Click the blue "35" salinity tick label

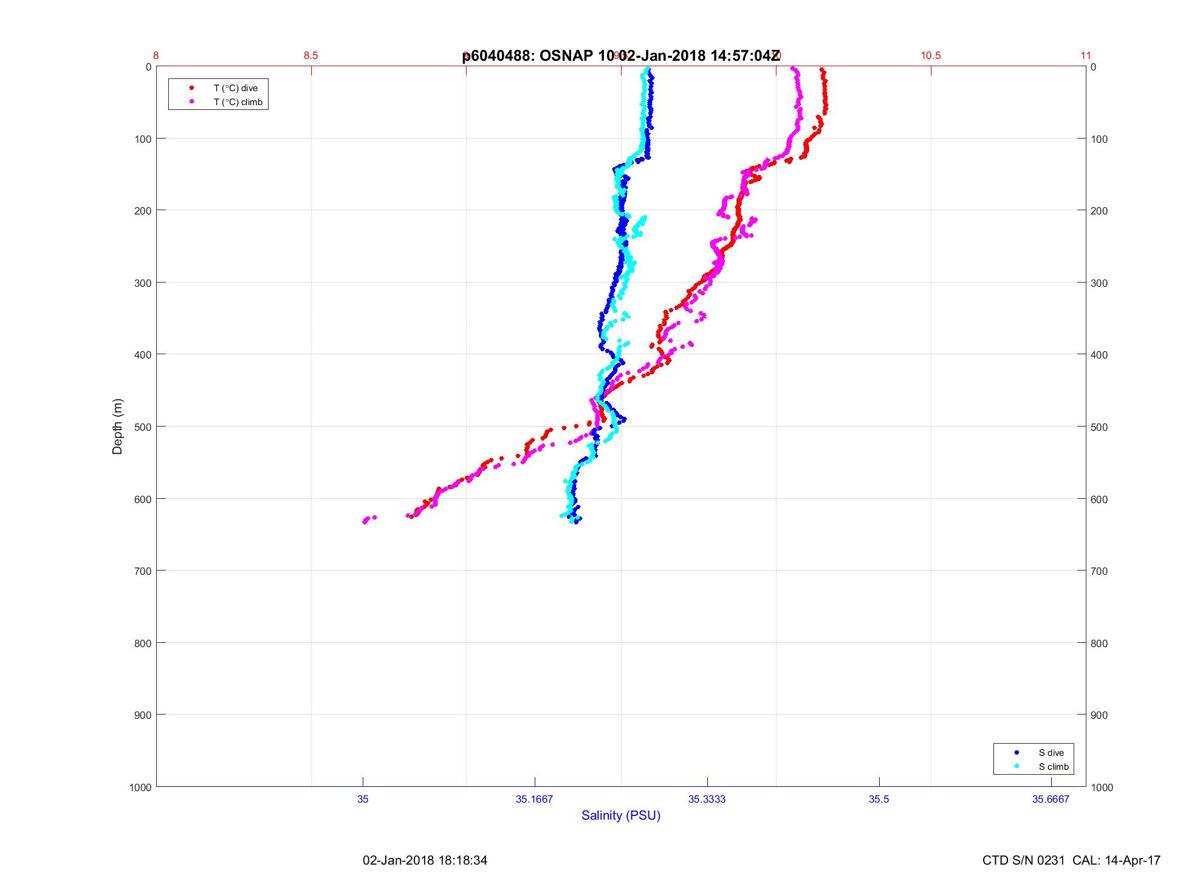[x=363, y=798]
